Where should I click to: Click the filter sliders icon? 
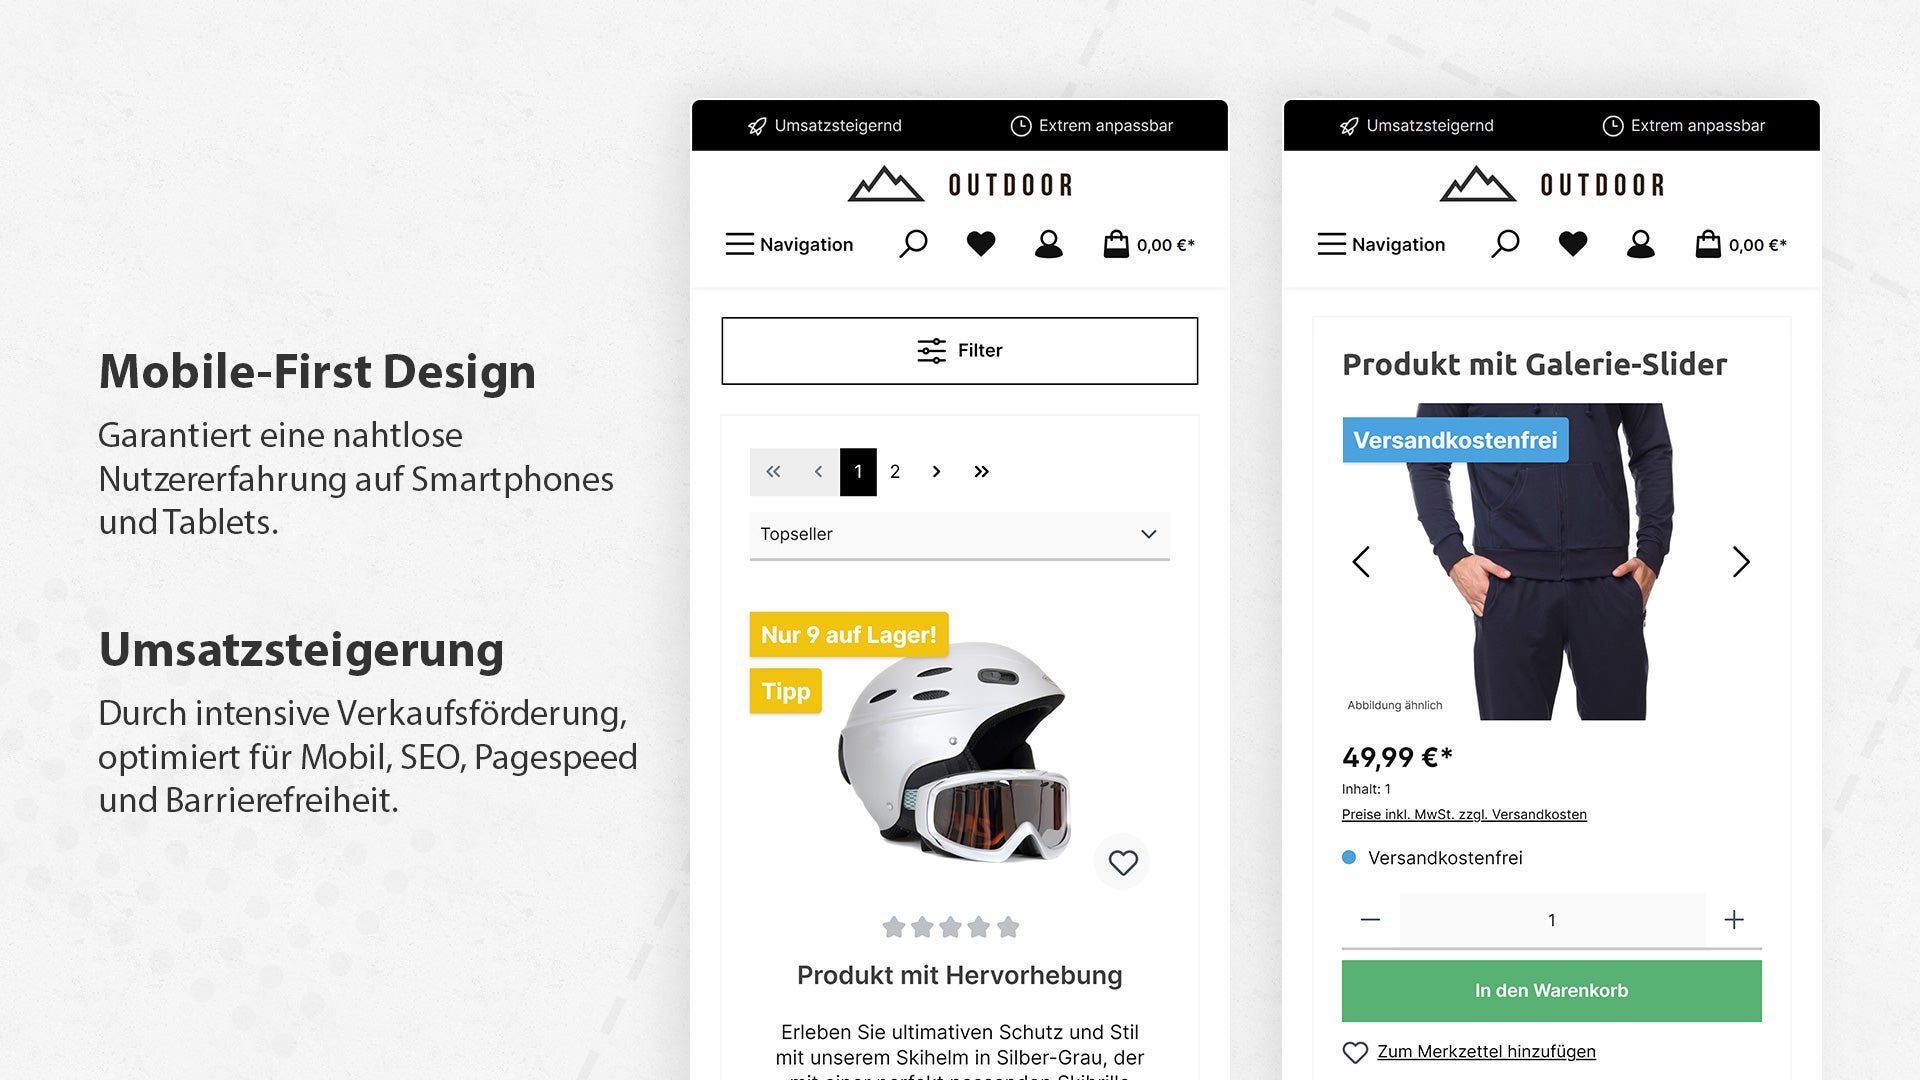coord(931,349)
